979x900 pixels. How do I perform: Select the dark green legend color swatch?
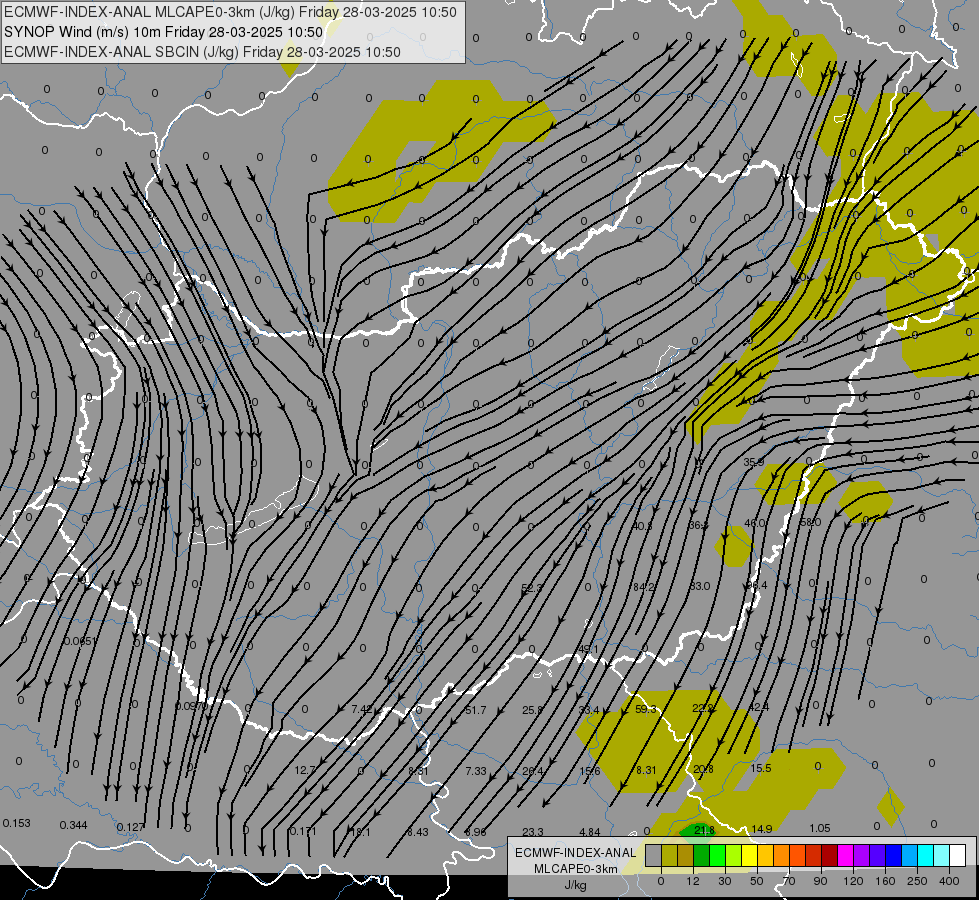click(702, 855)
